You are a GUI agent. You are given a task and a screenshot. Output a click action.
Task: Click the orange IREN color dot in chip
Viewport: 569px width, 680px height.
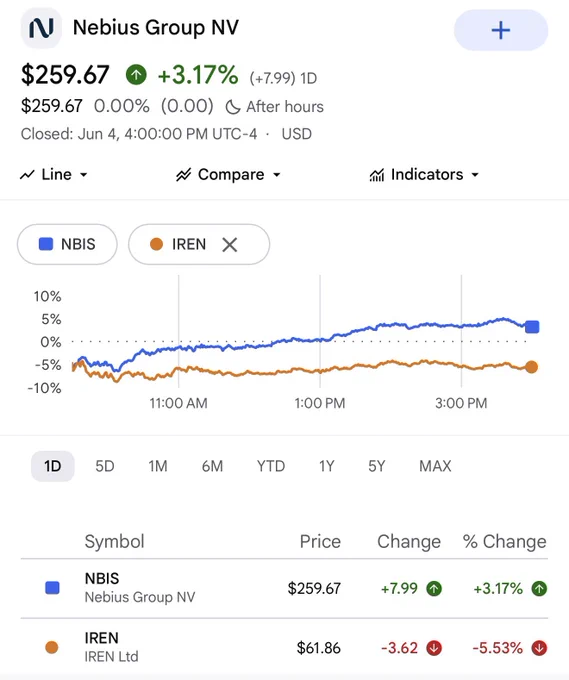156,244
